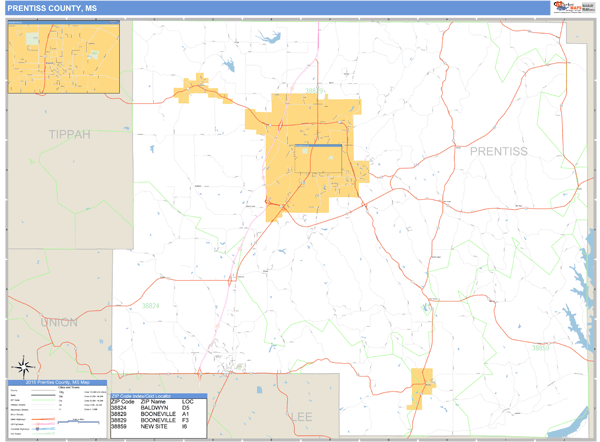This screenshot has height=442, width=600.
Task: Select the TIPPAH county label
Action: [68, 134]
